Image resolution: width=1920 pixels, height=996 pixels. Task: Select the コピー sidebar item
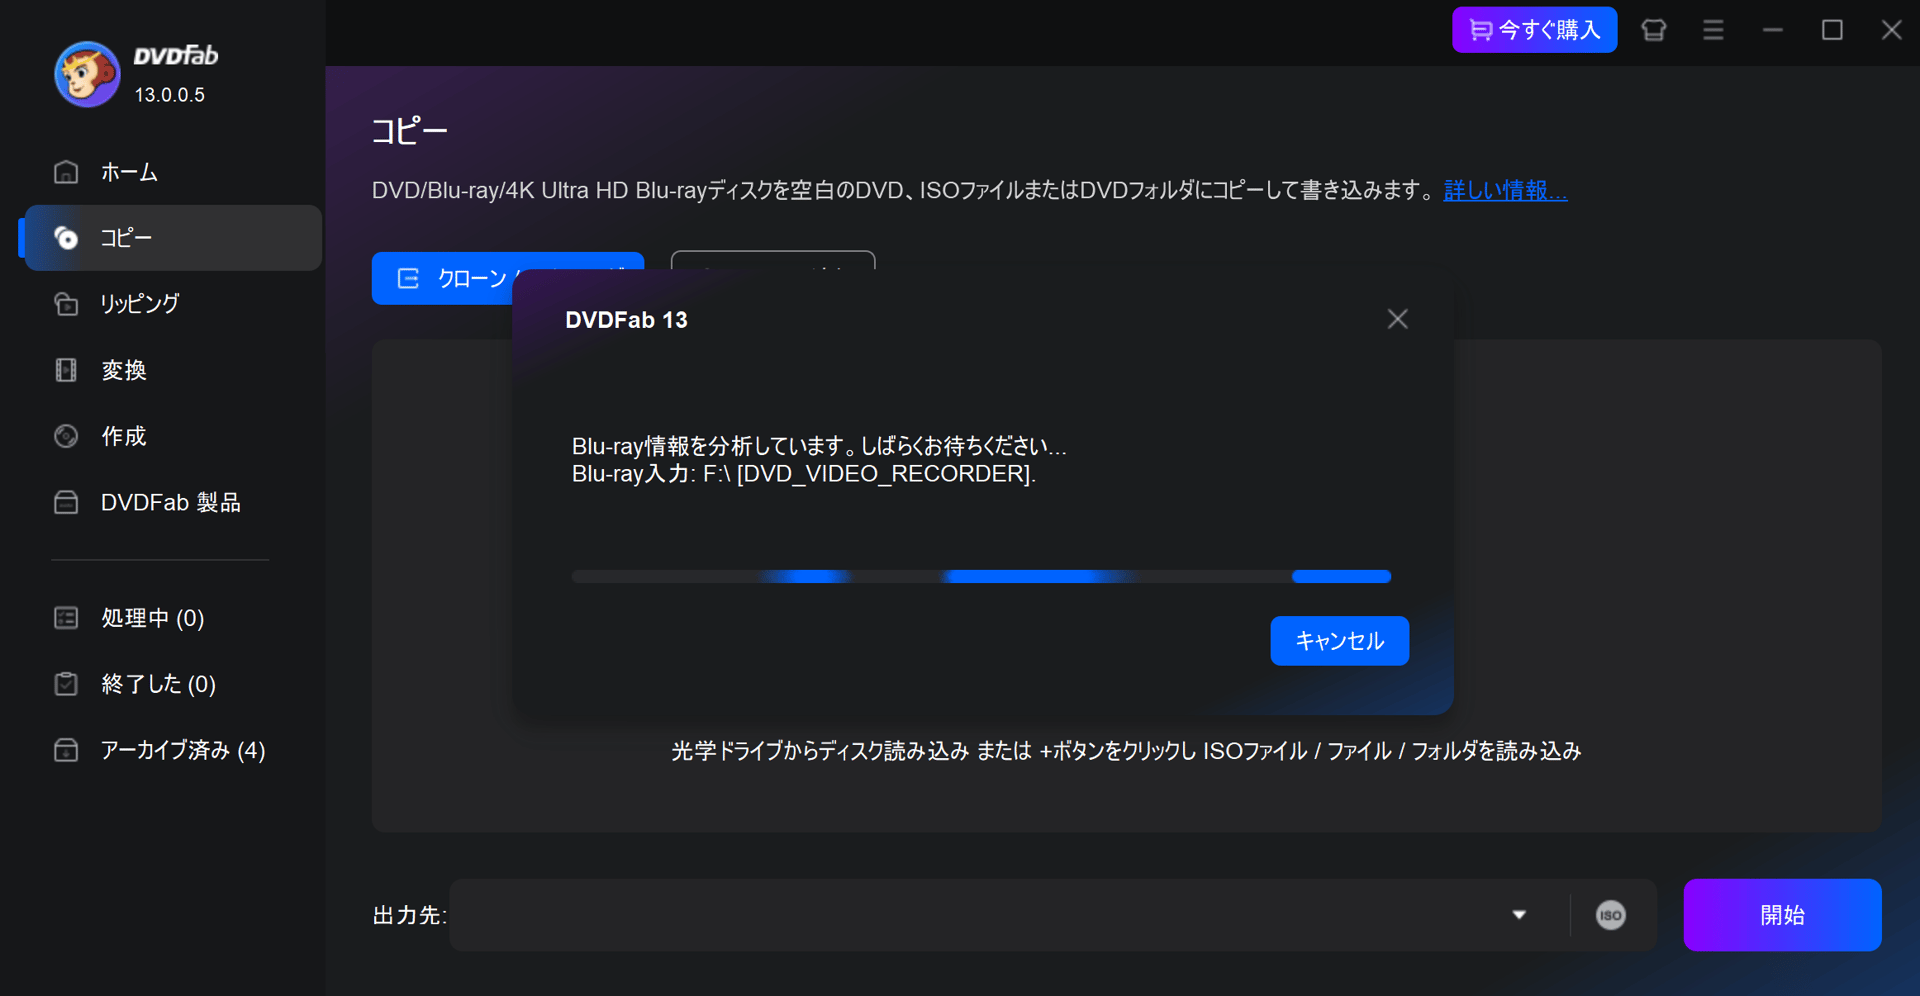172,238
